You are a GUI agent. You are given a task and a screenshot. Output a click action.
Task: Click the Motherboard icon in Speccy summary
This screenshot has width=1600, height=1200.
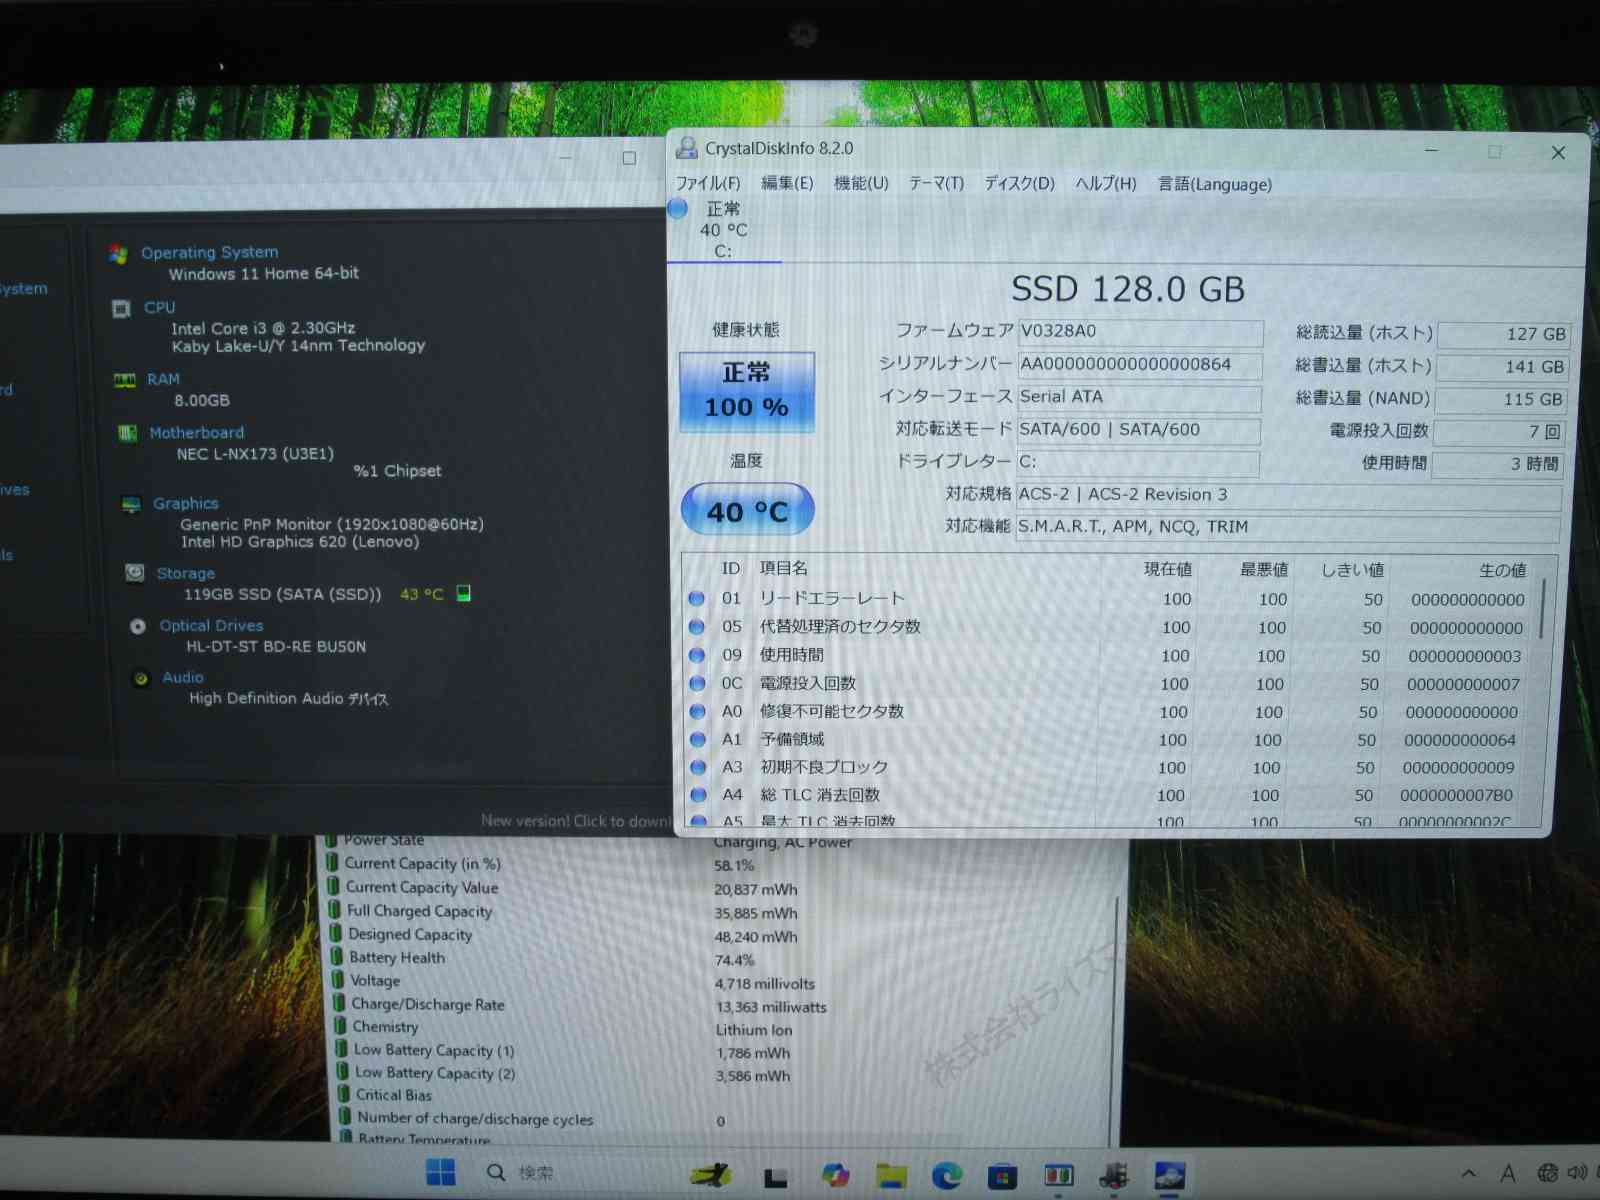[x=127, y=433]
